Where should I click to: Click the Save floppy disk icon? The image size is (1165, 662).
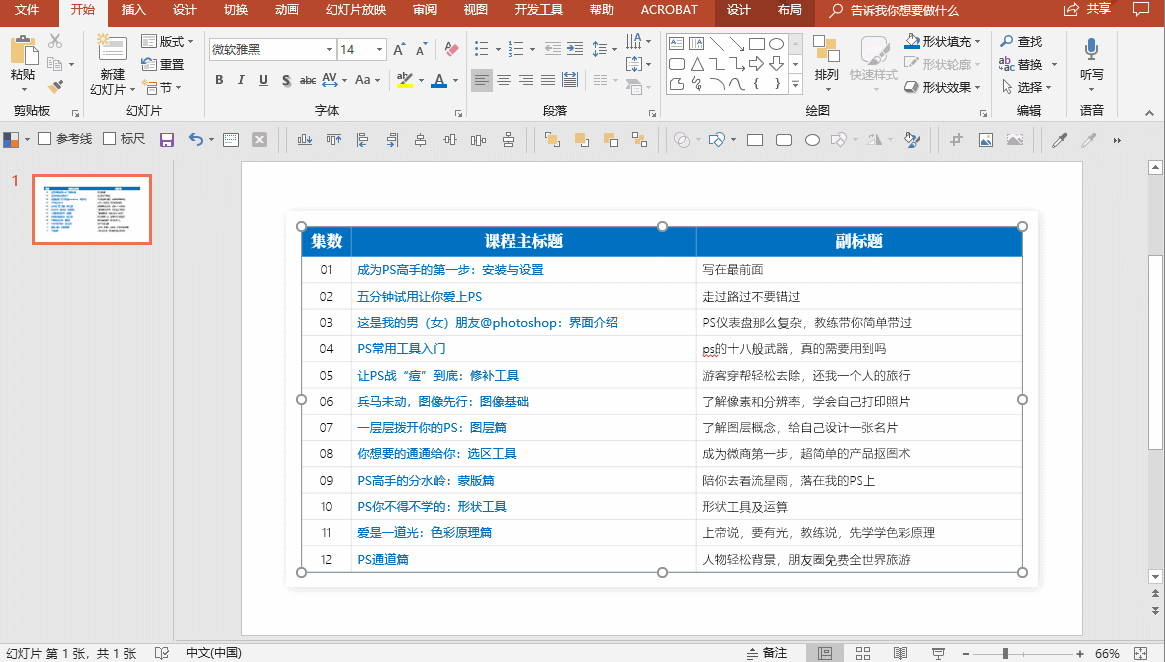pos(166,140)
